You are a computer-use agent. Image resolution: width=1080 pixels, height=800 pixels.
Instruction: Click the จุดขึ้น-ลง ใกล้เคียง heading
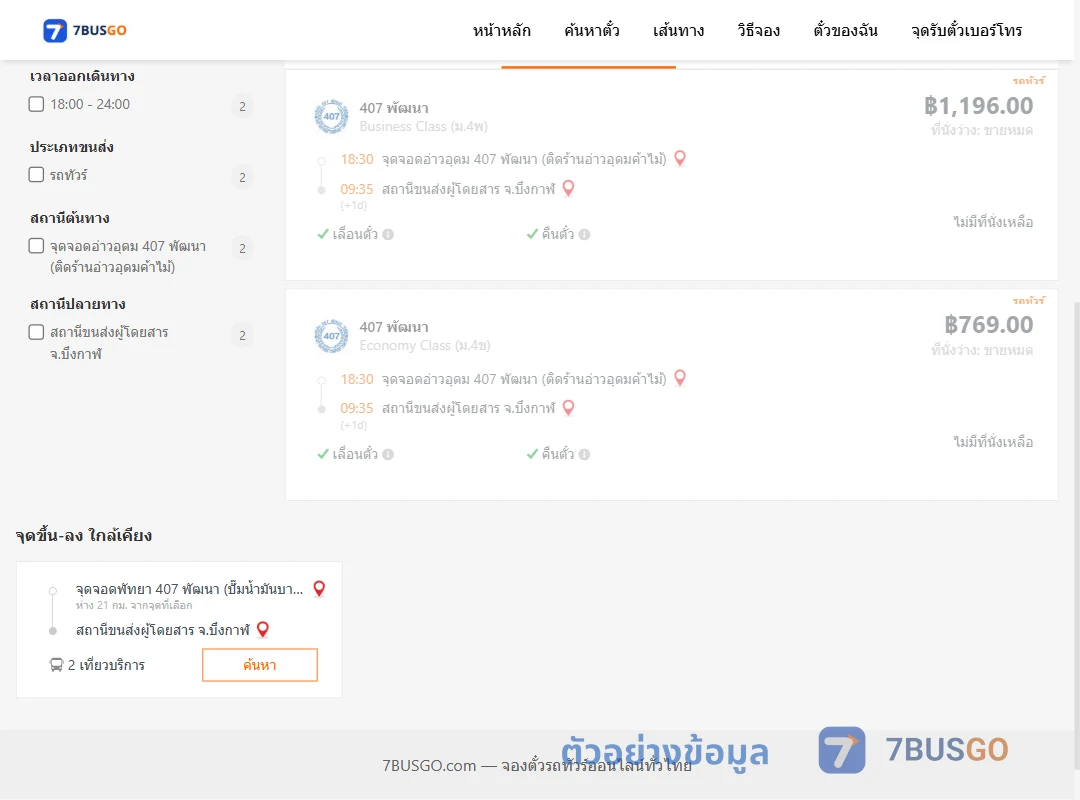click(83, 535)
